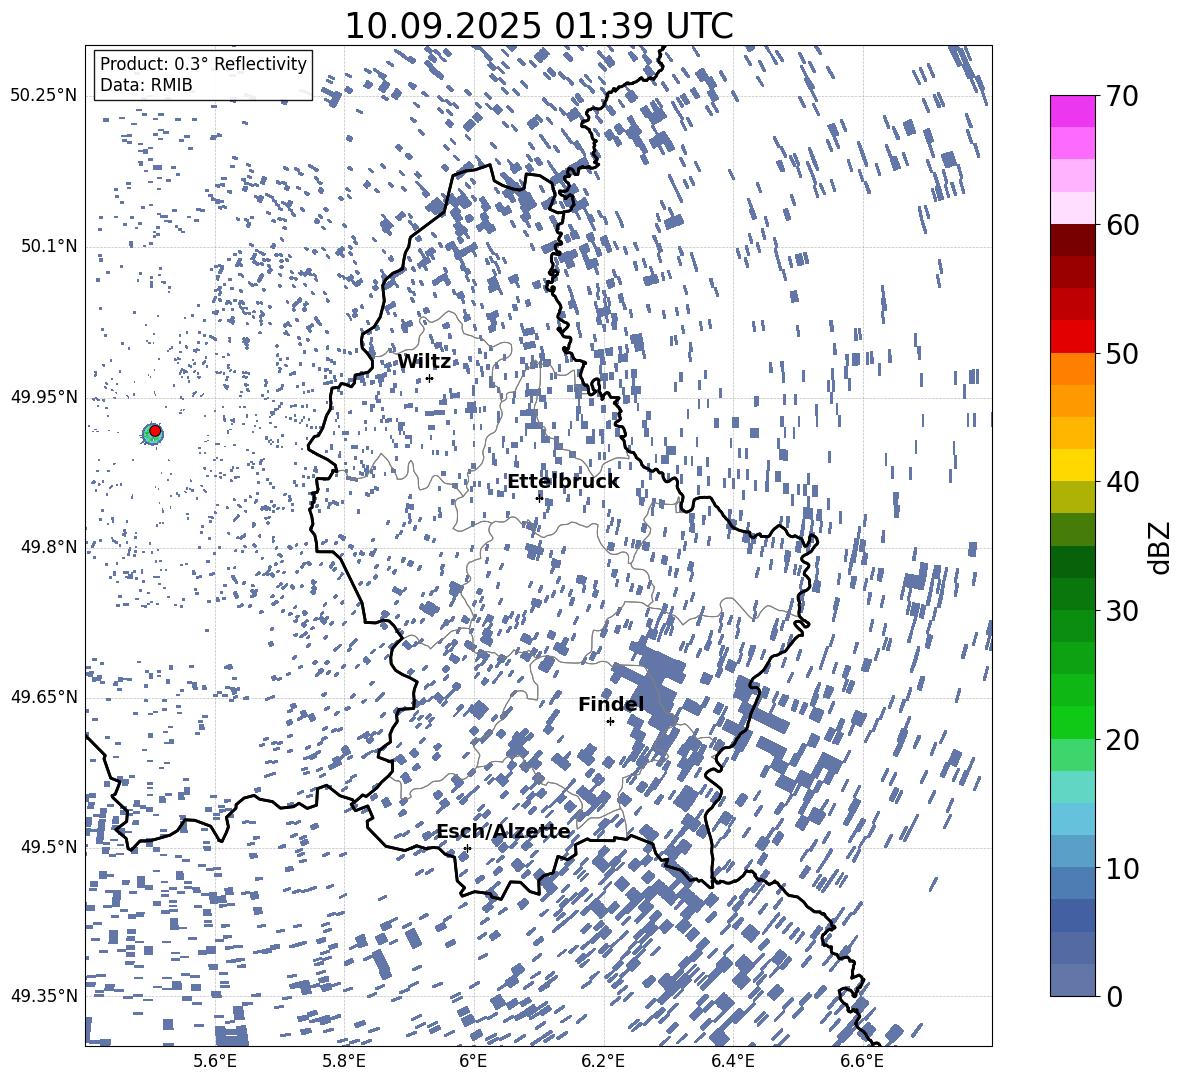Click the 6°E longitude label

(x=473, y=1061)
